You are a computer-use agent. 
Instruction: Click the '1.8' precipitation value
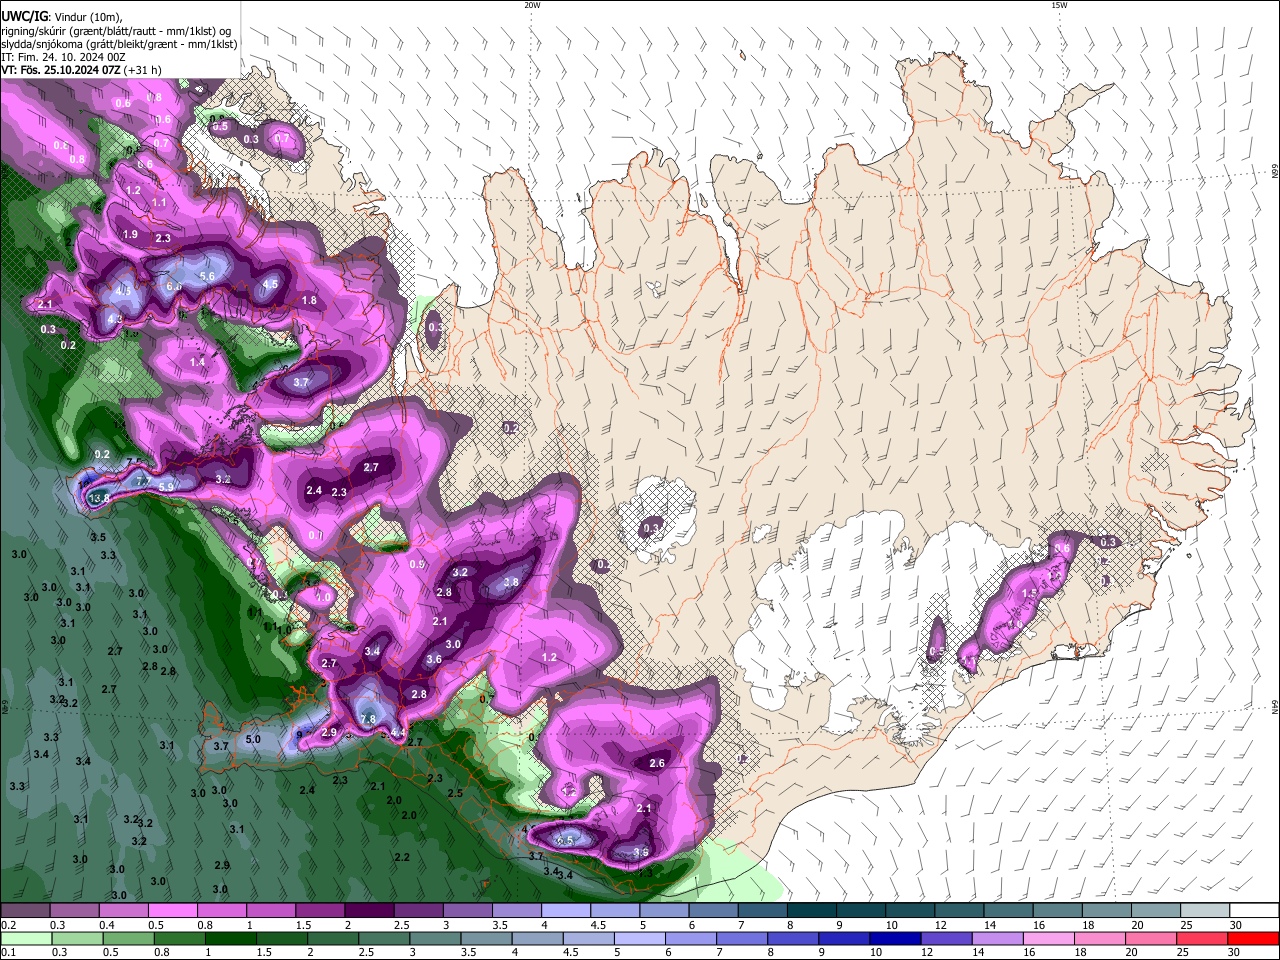coord(309,300)
